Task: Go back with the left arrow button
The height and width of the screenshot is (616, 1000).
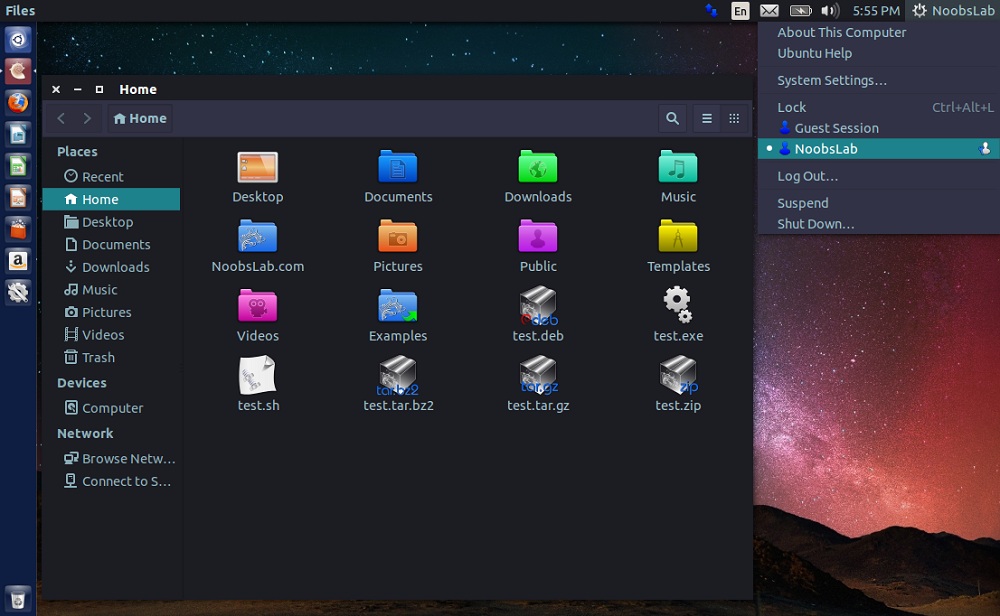Action: 61,118
